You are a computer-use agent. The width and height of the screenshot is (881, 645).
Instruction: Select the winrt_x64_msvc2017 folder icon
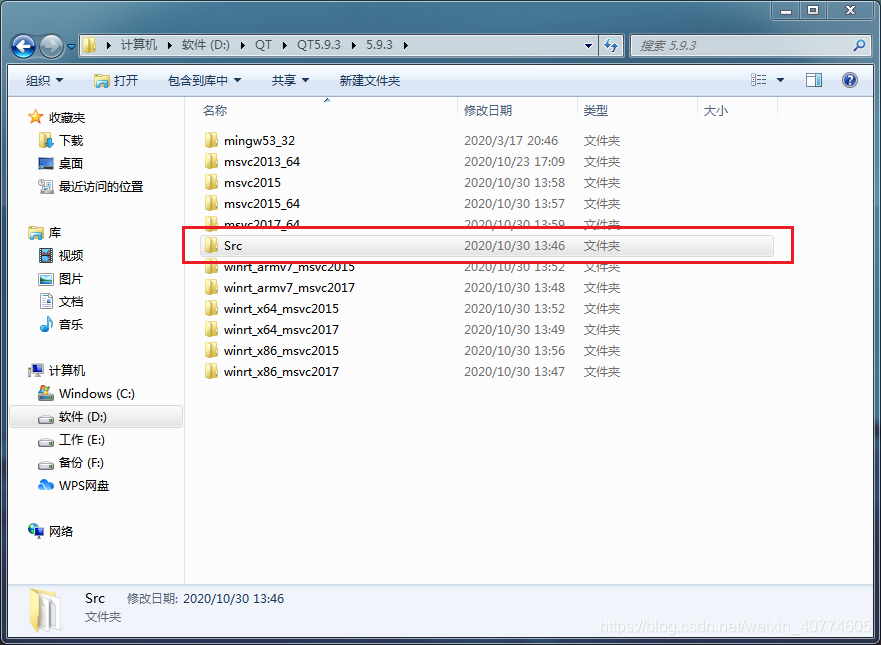tap(211, 329)
